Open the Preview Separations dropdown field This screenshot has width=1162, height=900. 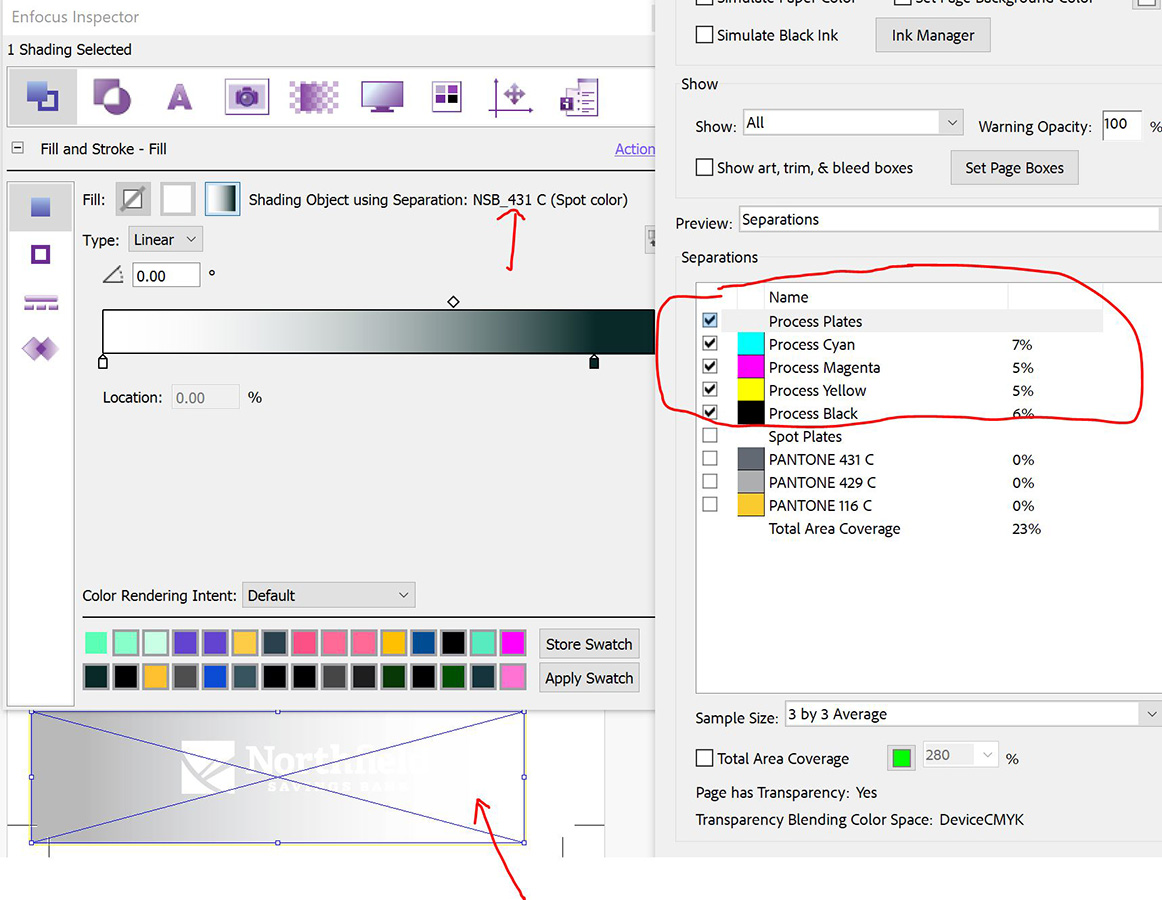(x=949, y=219)
